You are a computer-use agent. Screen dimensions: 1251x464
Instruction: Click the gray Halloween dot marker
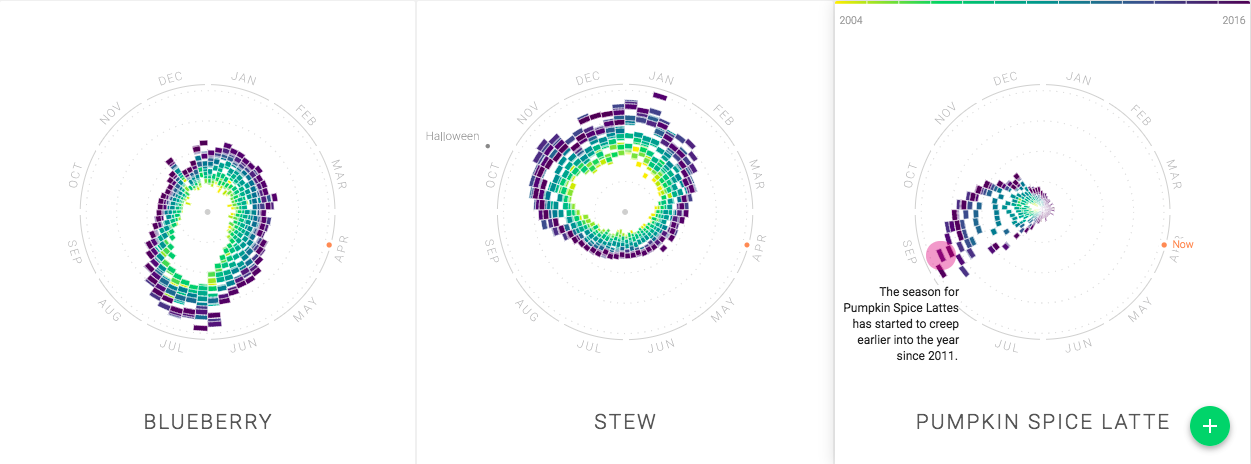point(488,146)
